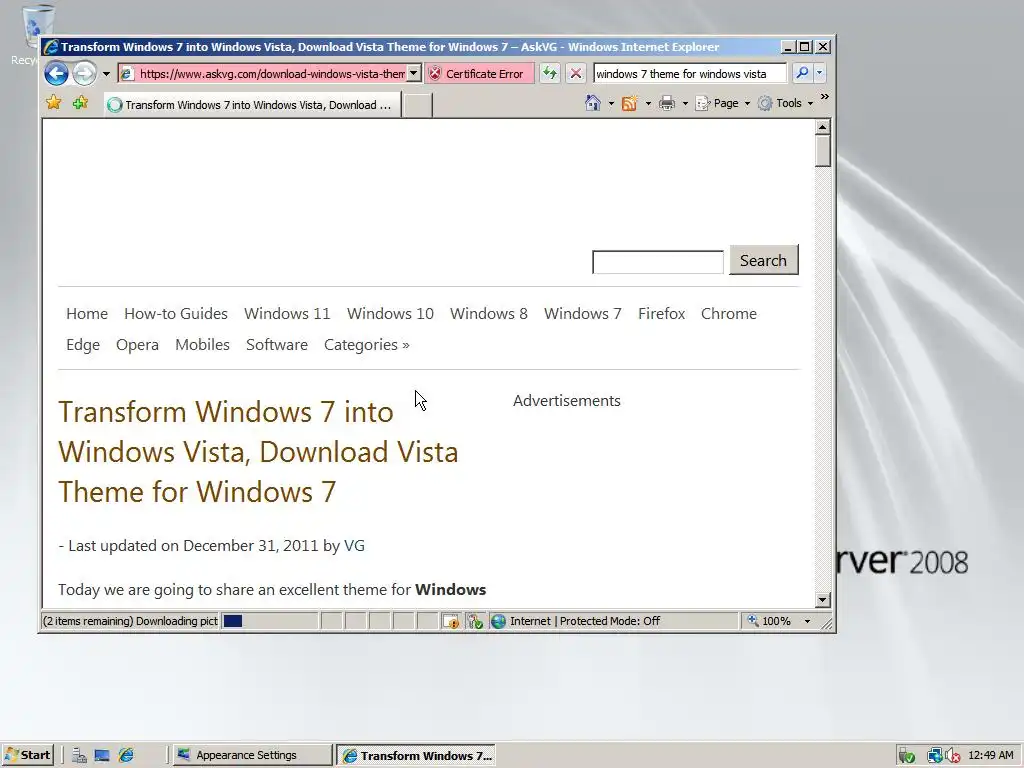
Task: Click the scrollbar down arrow
Action: 823,600
